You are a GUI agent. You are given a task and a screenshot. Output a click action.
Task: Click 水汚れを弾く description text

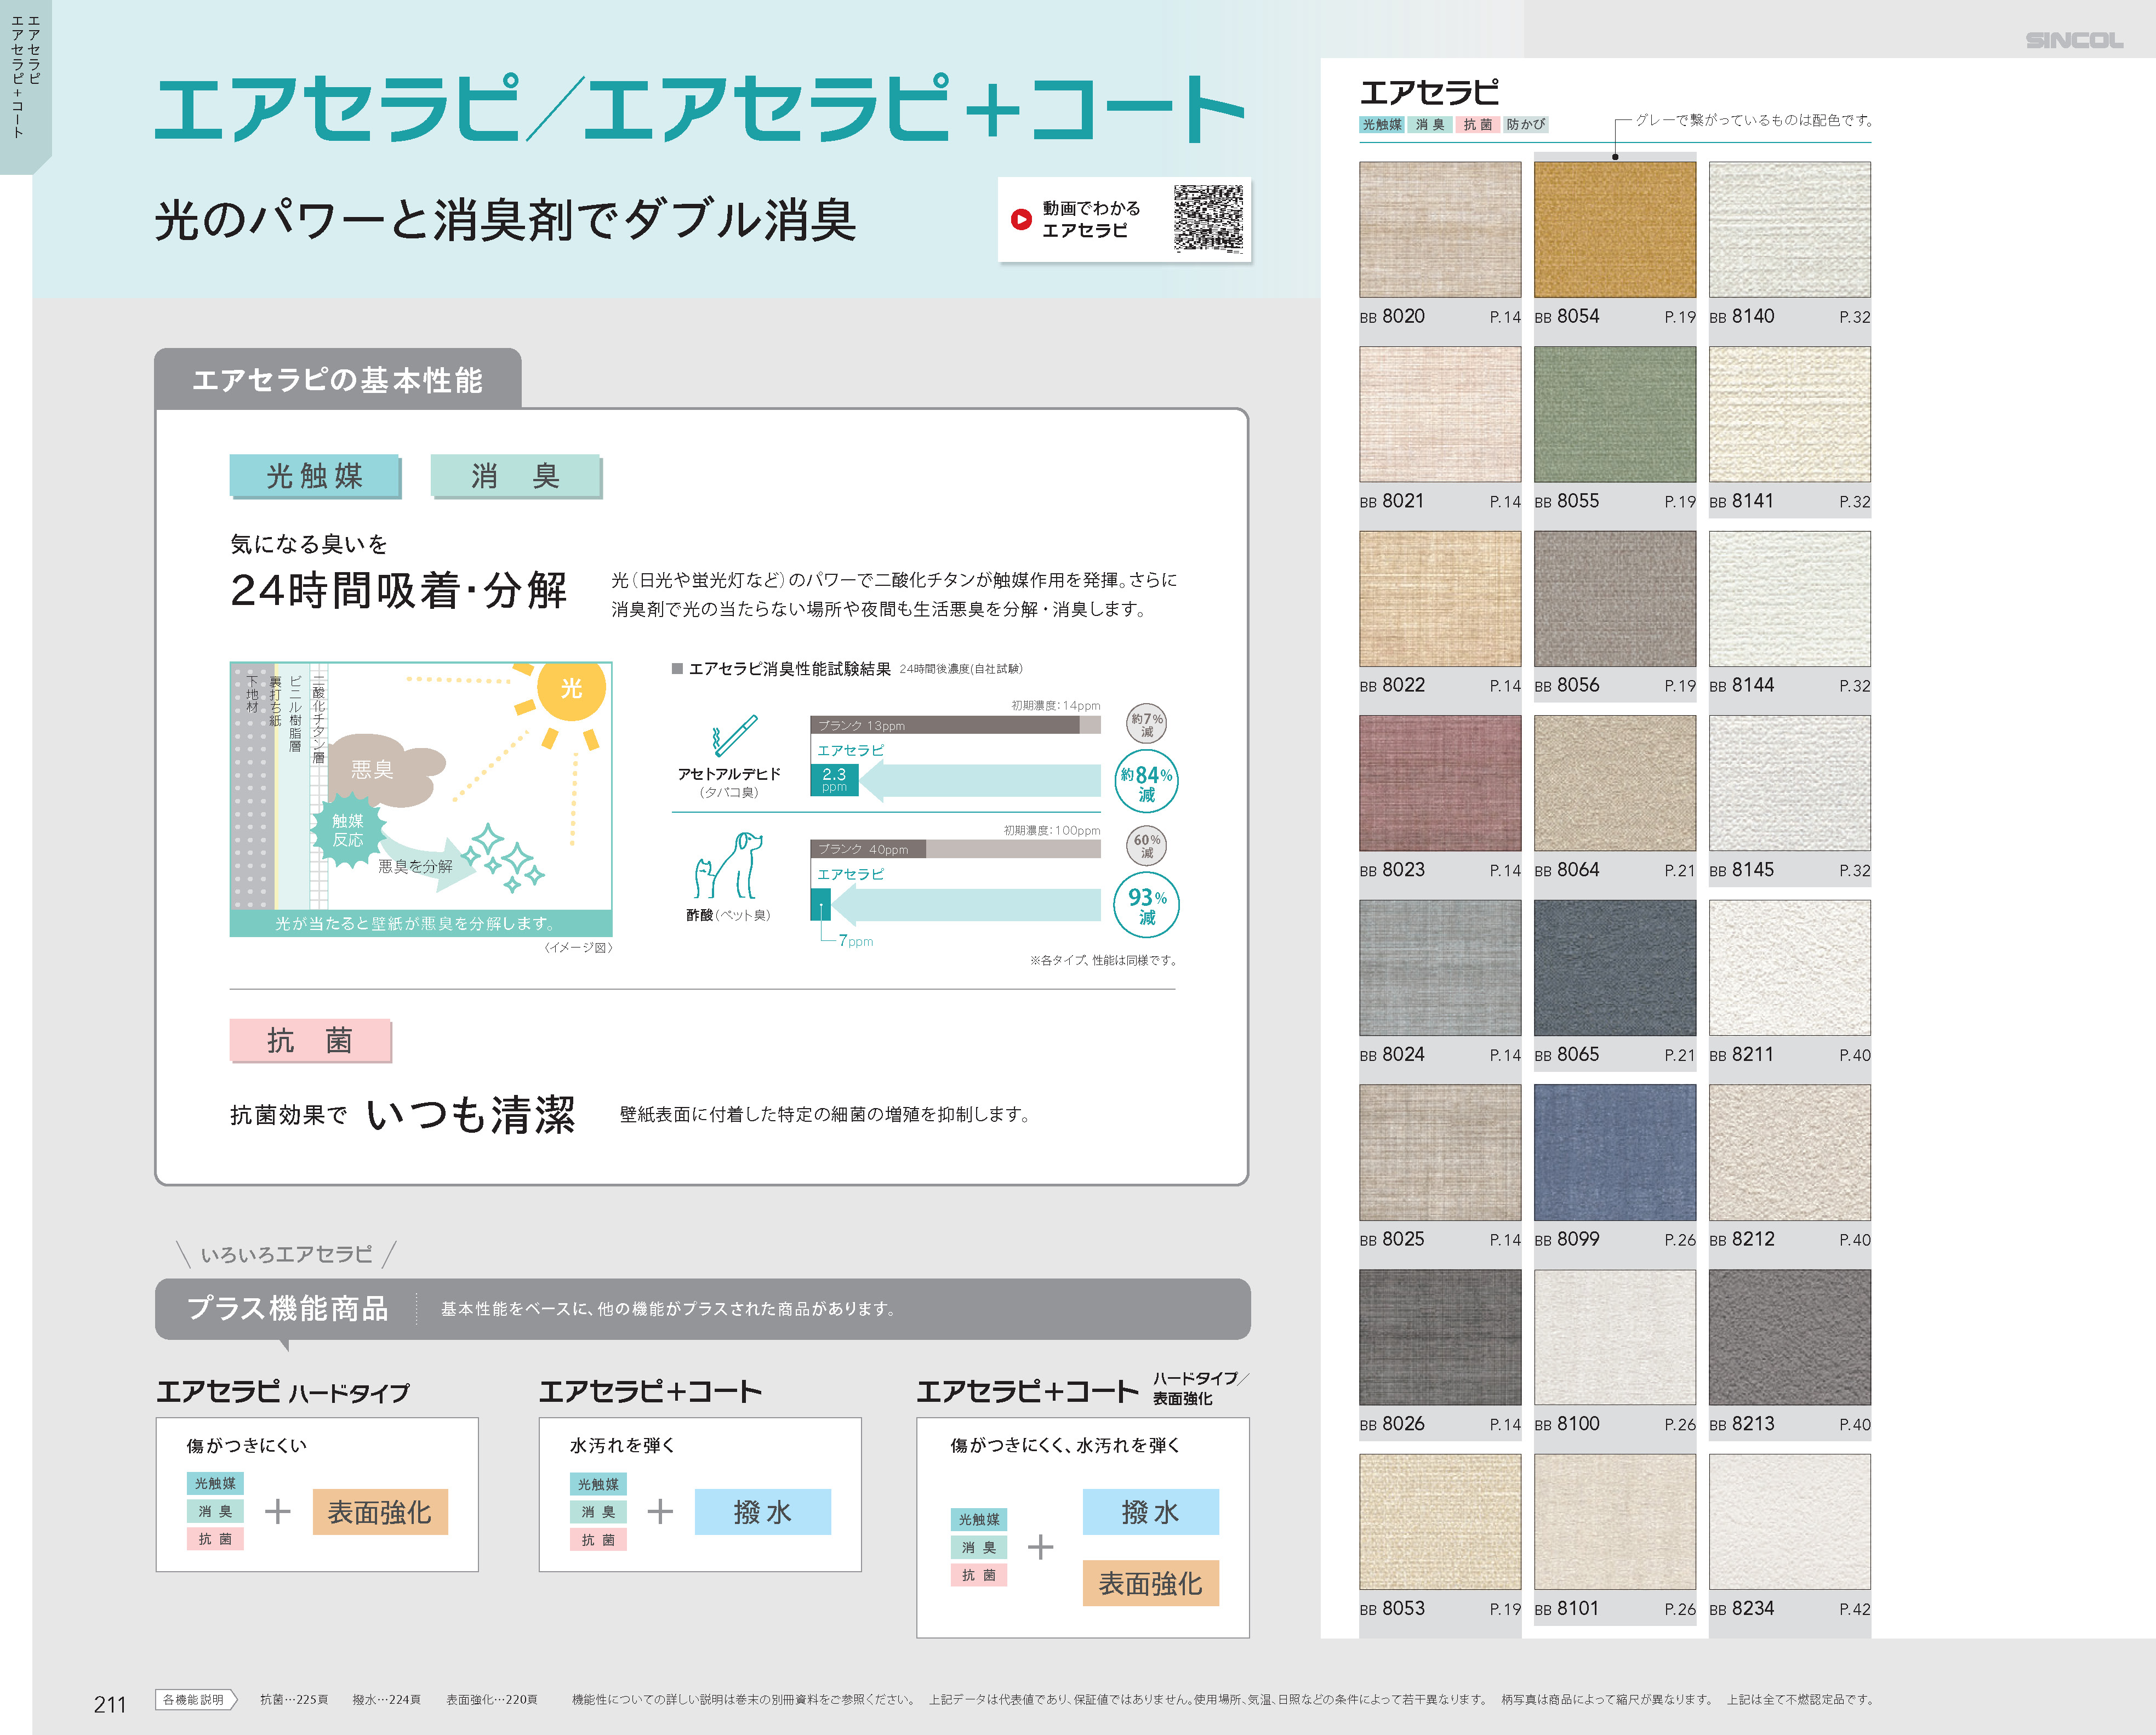point(622,1445)
